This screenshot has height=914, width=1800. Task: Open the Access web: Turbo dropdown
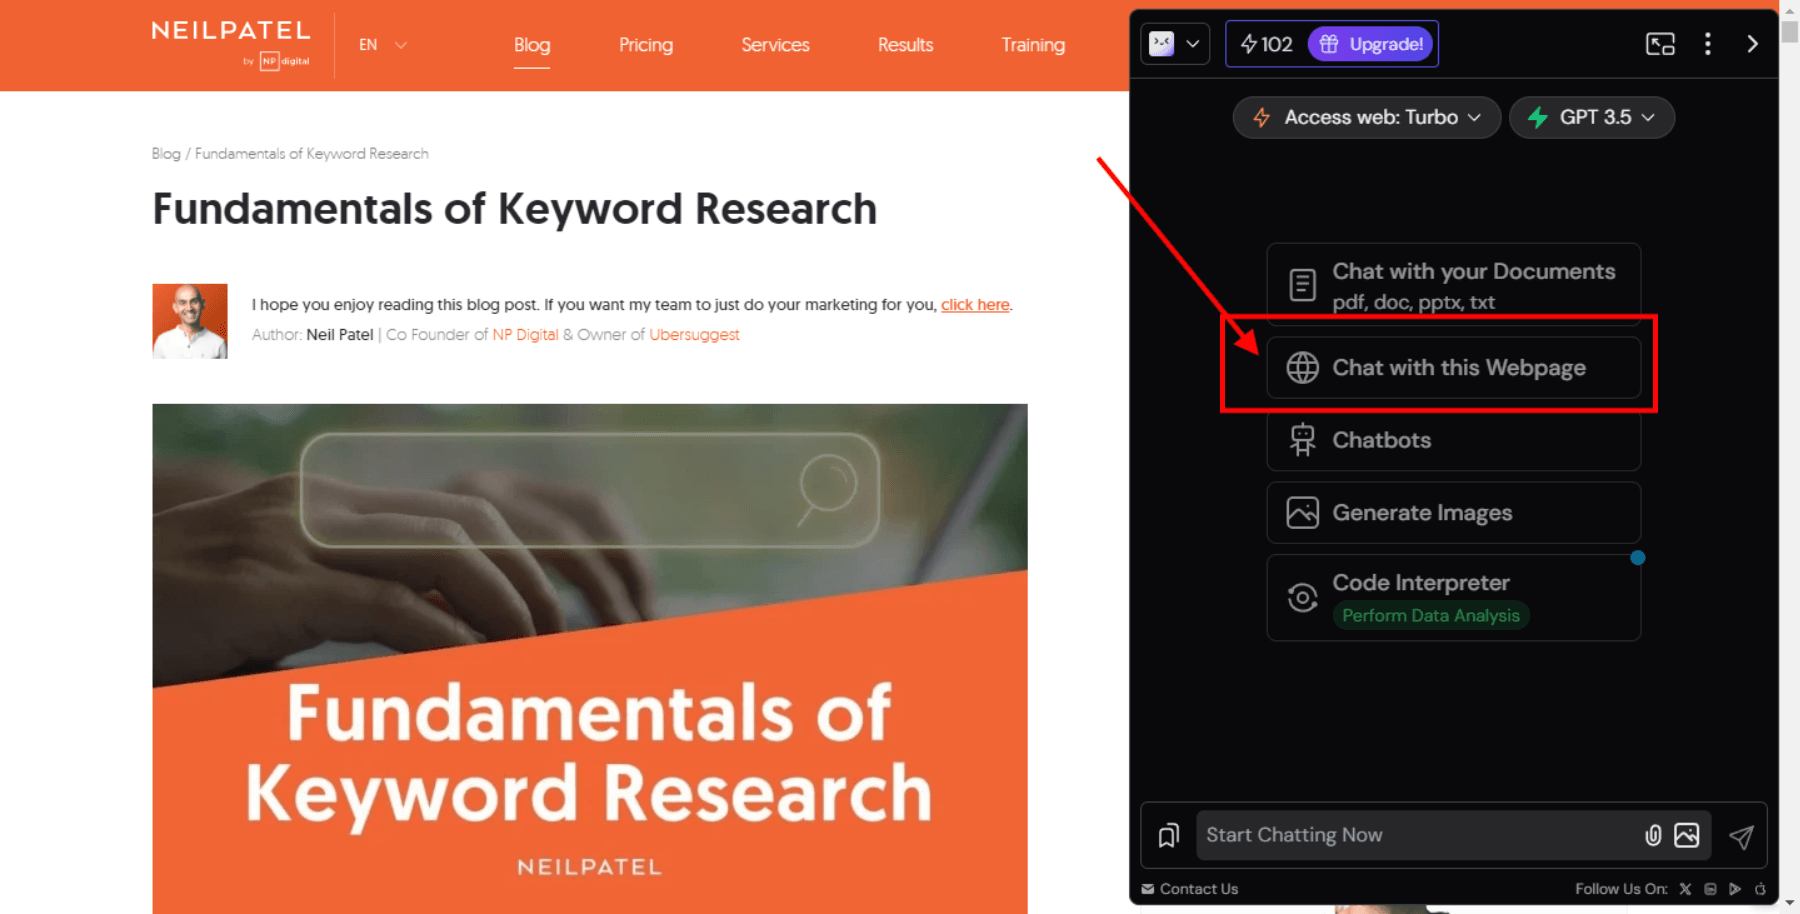(1366, 117)
